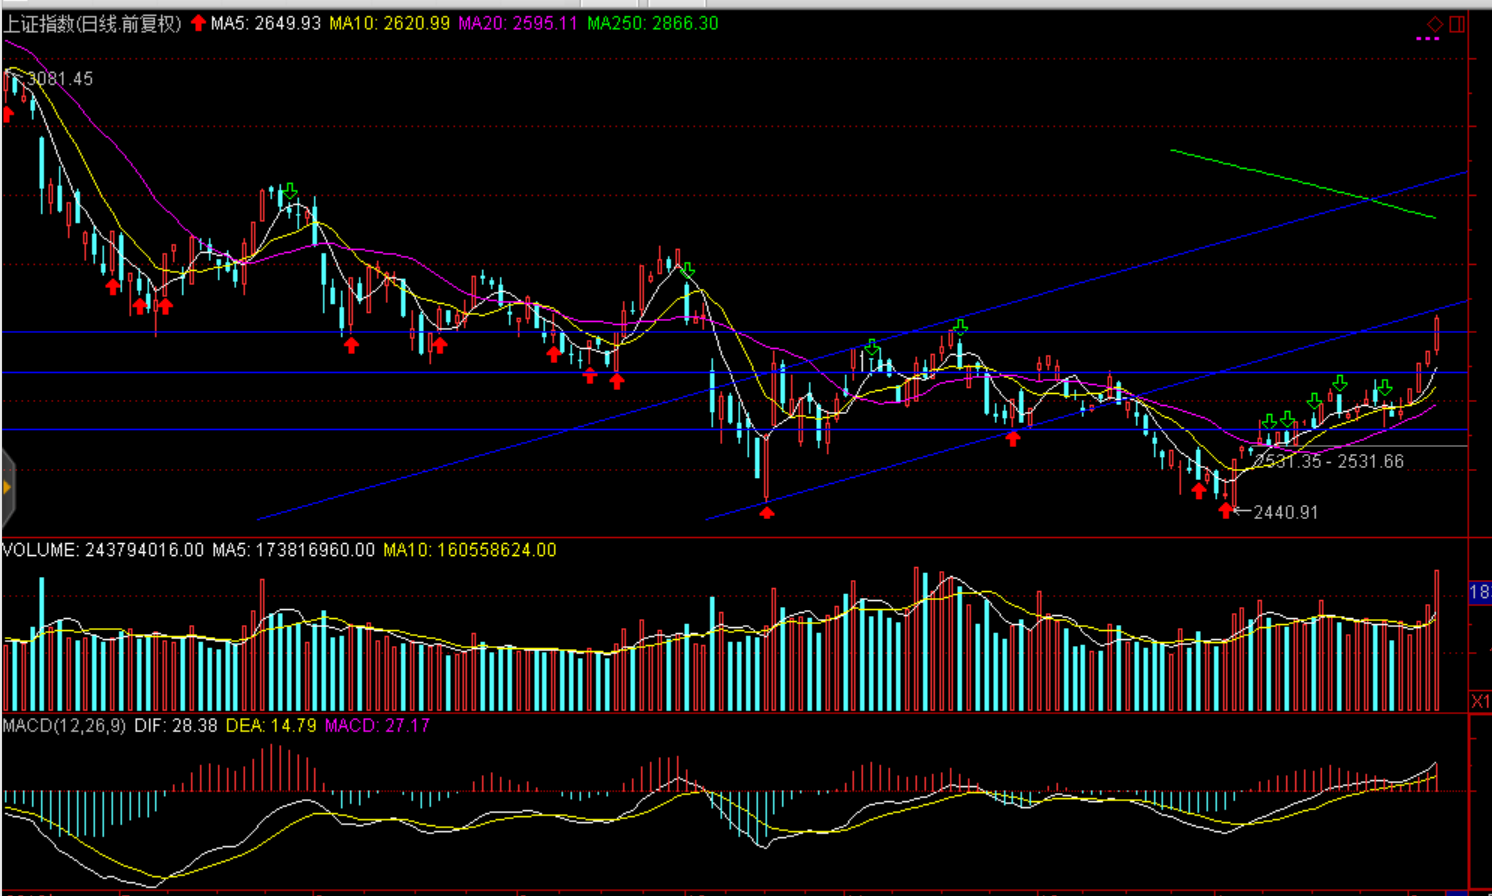Click the 2440.91 low price label
The image size is (1492, 896).
[1285, 512]
